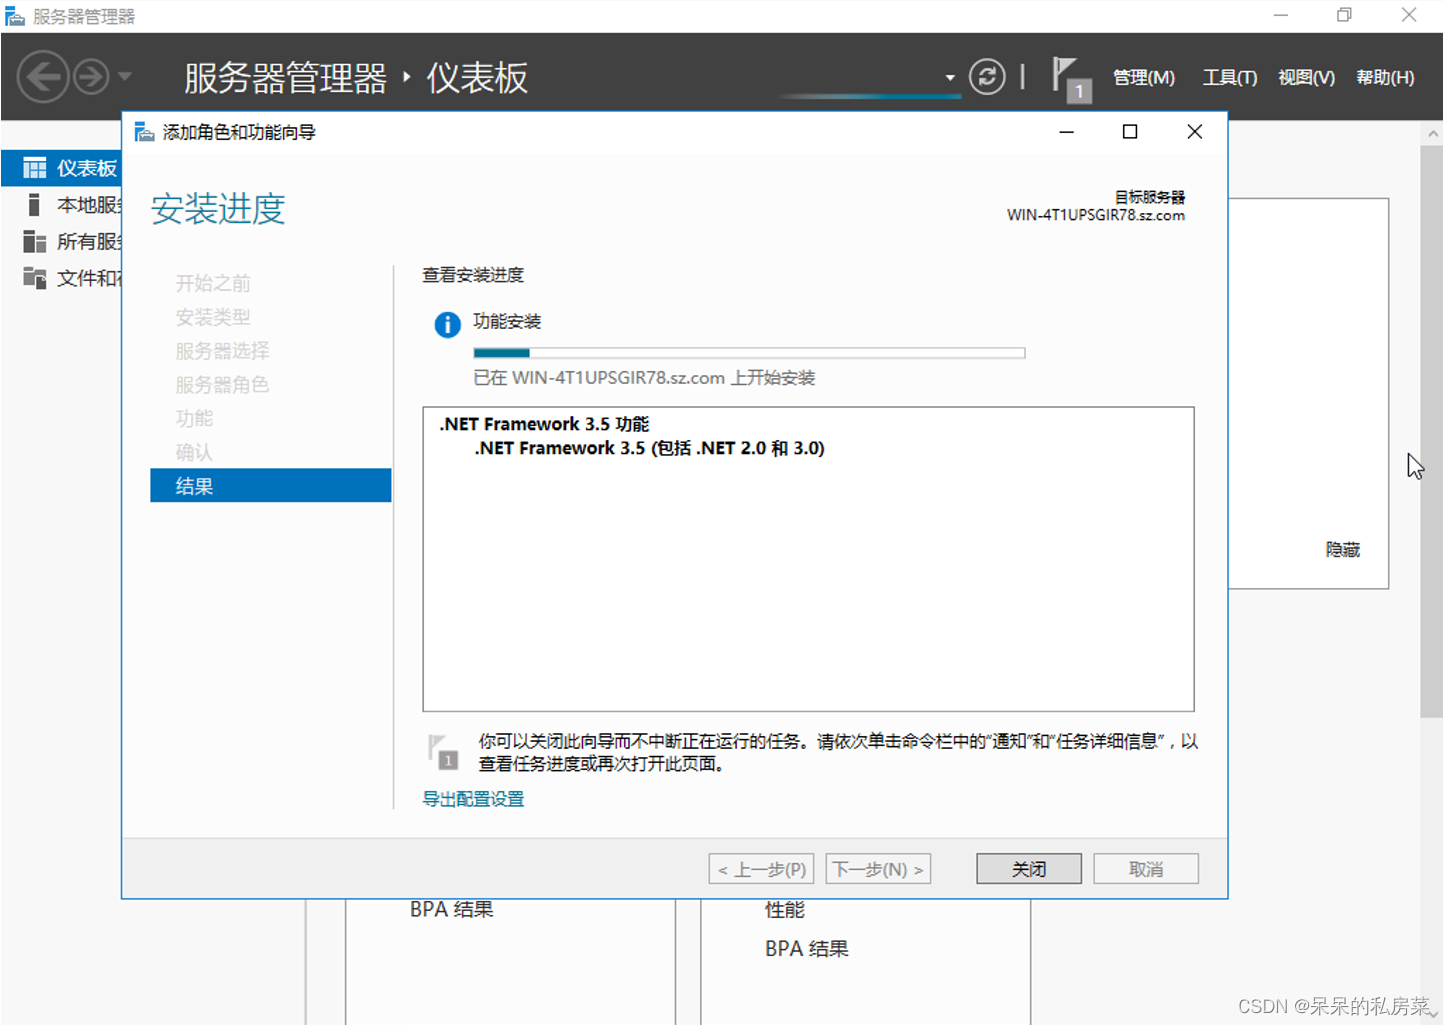The height and width of the screenshot is (1025, 1445).
Task: Click the blue information icon beside 功能安装
Action: 447,325
